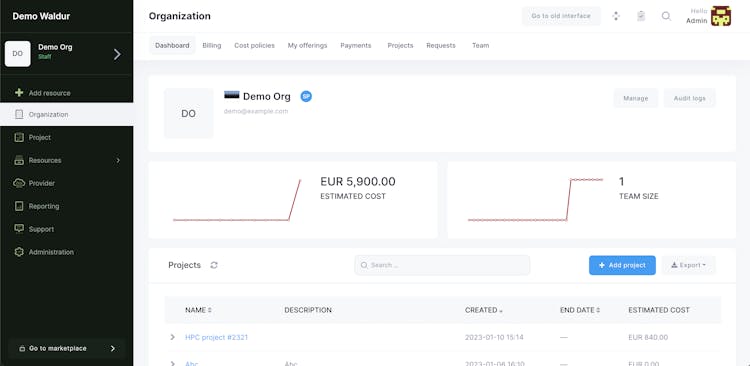
Task: Expand the Resources sidebar submenu
Action: click(x=118, y=160)
